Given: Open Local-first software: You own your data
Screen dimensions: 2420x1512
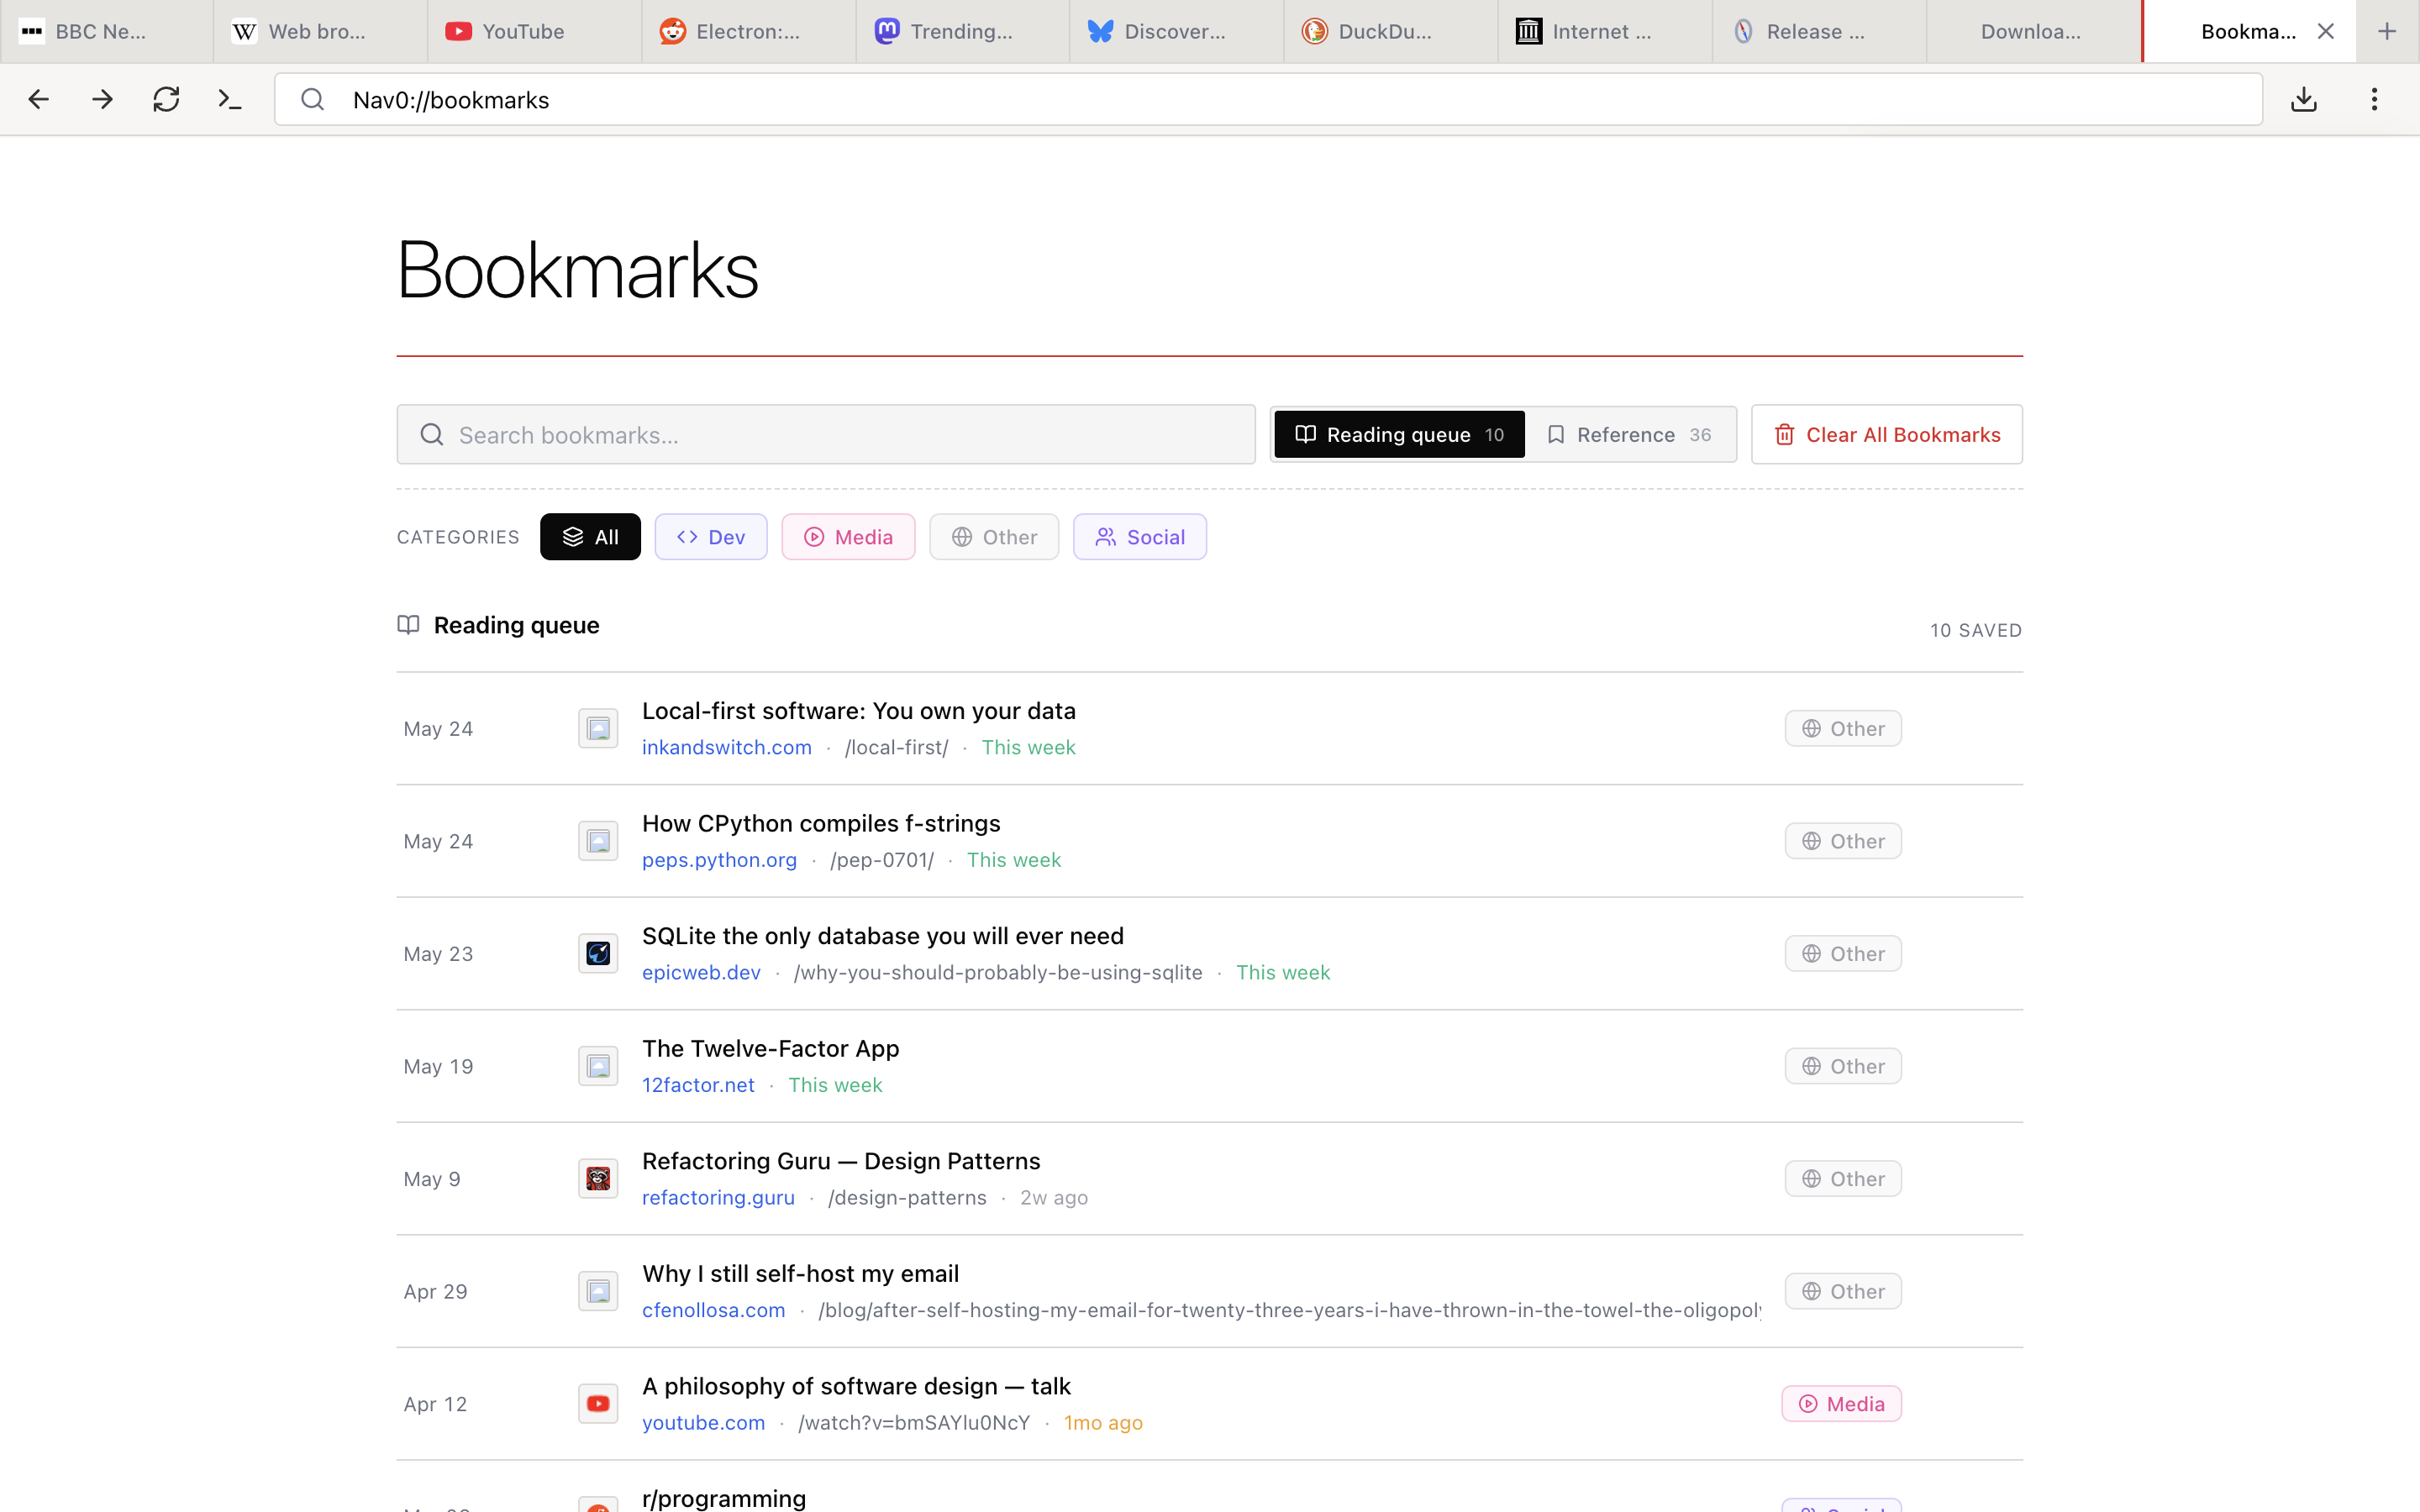Looking at the screenshot, I should [858, 711].
